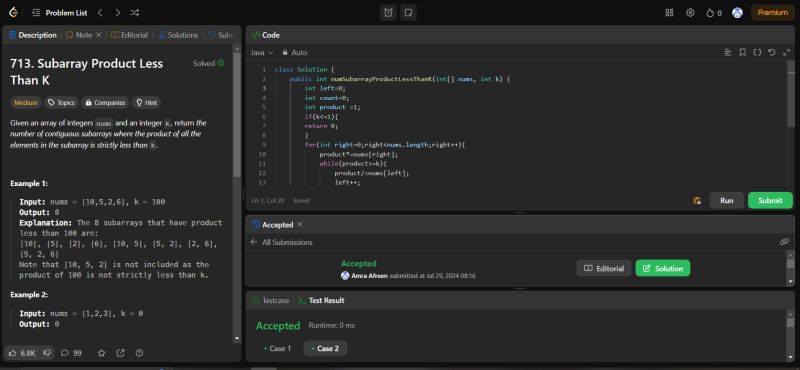
Task: Click the Medium difficulty tag
Action: pyautogui.click(x=26, y=103)
